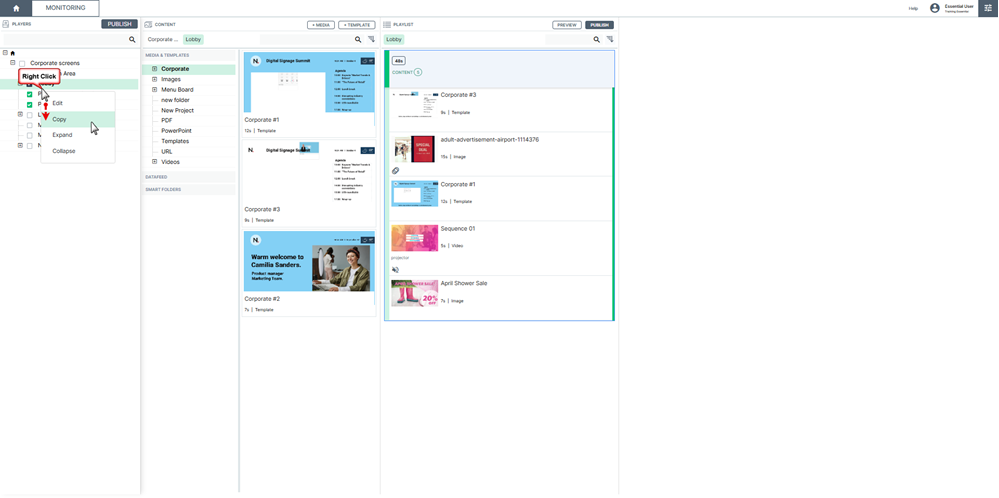The image size is (999, 498).
Task: Click the magnifier in Players search
Action: point(133,39)
